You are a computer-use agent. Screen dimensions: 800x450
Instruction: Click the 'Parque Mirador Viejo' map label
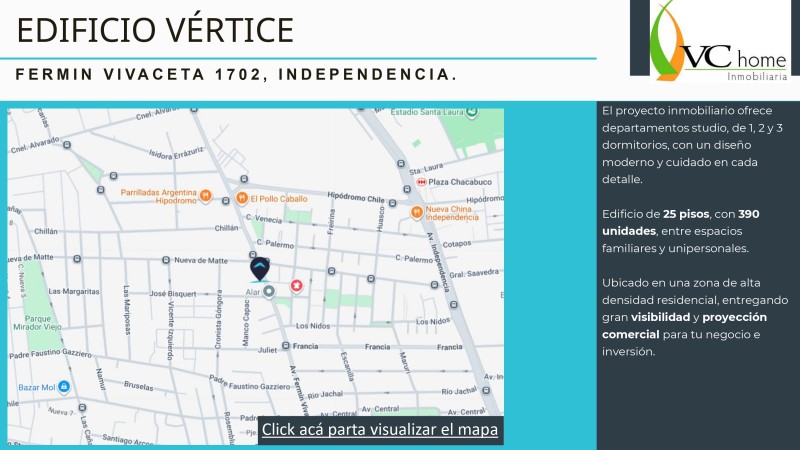coord(37,322)
